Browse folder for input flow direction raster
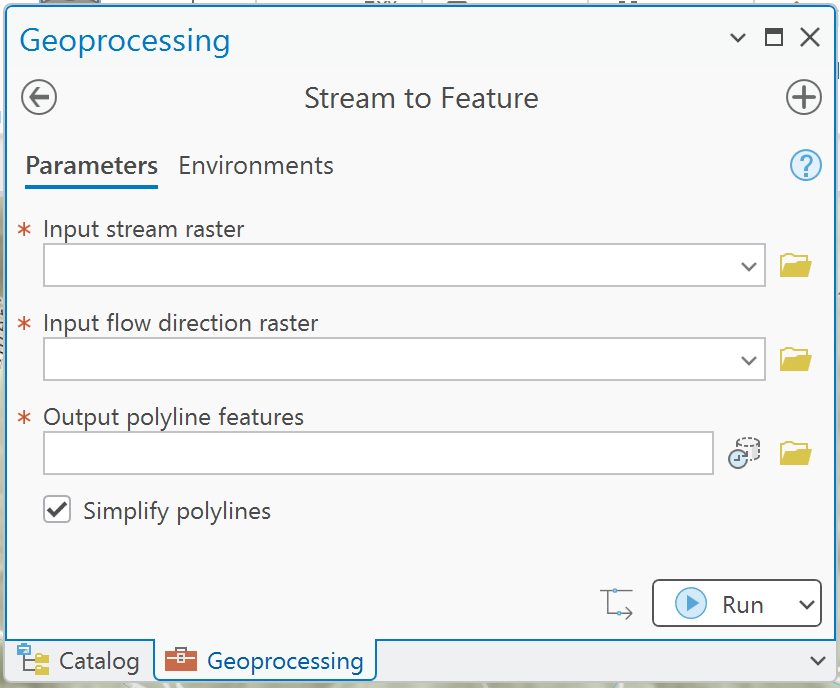Viewport: 840px width, 688px height. point(796,359)
